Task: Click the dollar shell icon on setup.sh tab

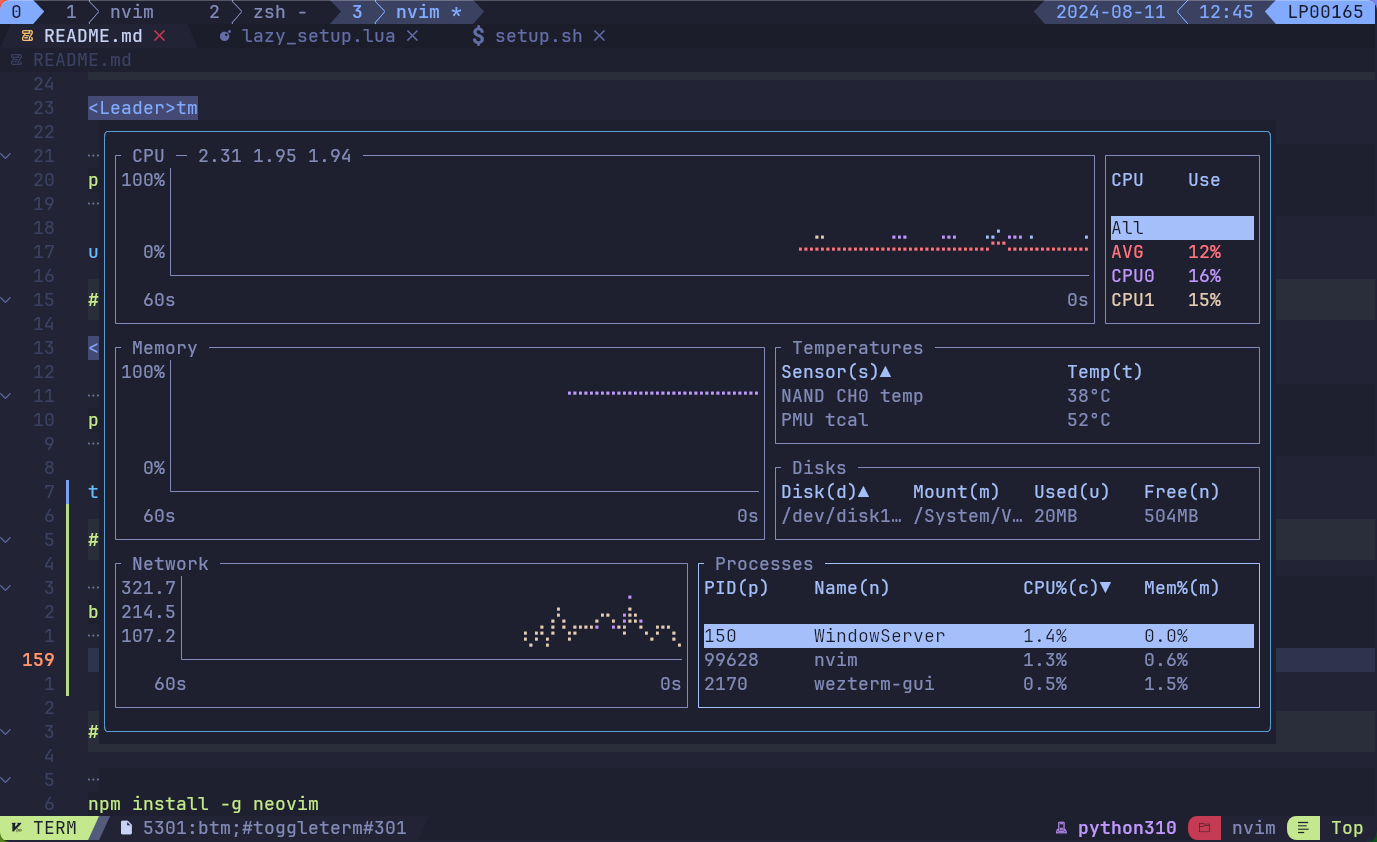Action: (478, 36)
